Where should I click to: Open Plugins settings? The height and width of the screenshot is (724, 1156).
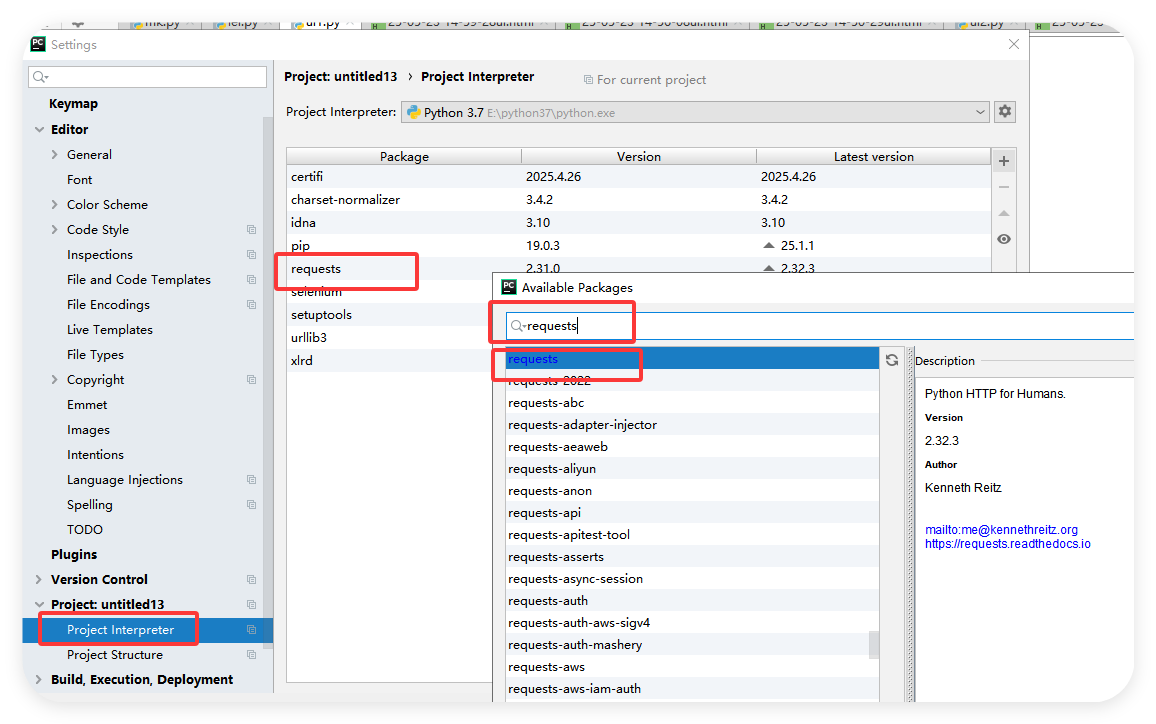pyautogui.click(x=74, y=554)
